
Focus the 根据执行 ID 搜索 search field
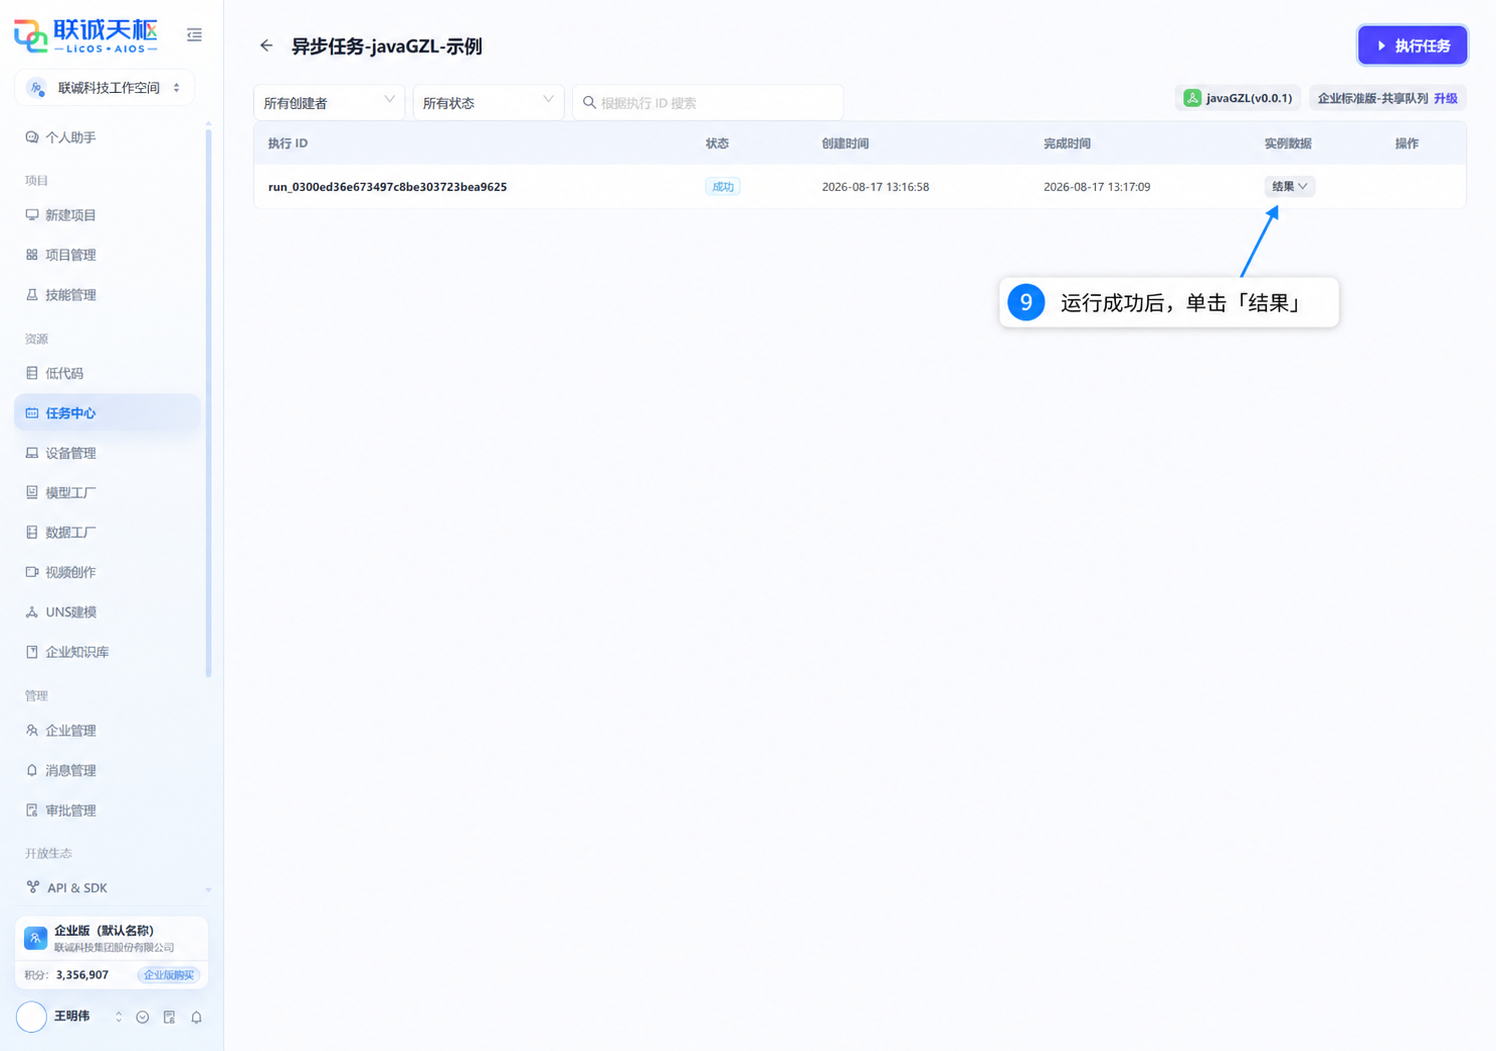click(x=708, y=102)
